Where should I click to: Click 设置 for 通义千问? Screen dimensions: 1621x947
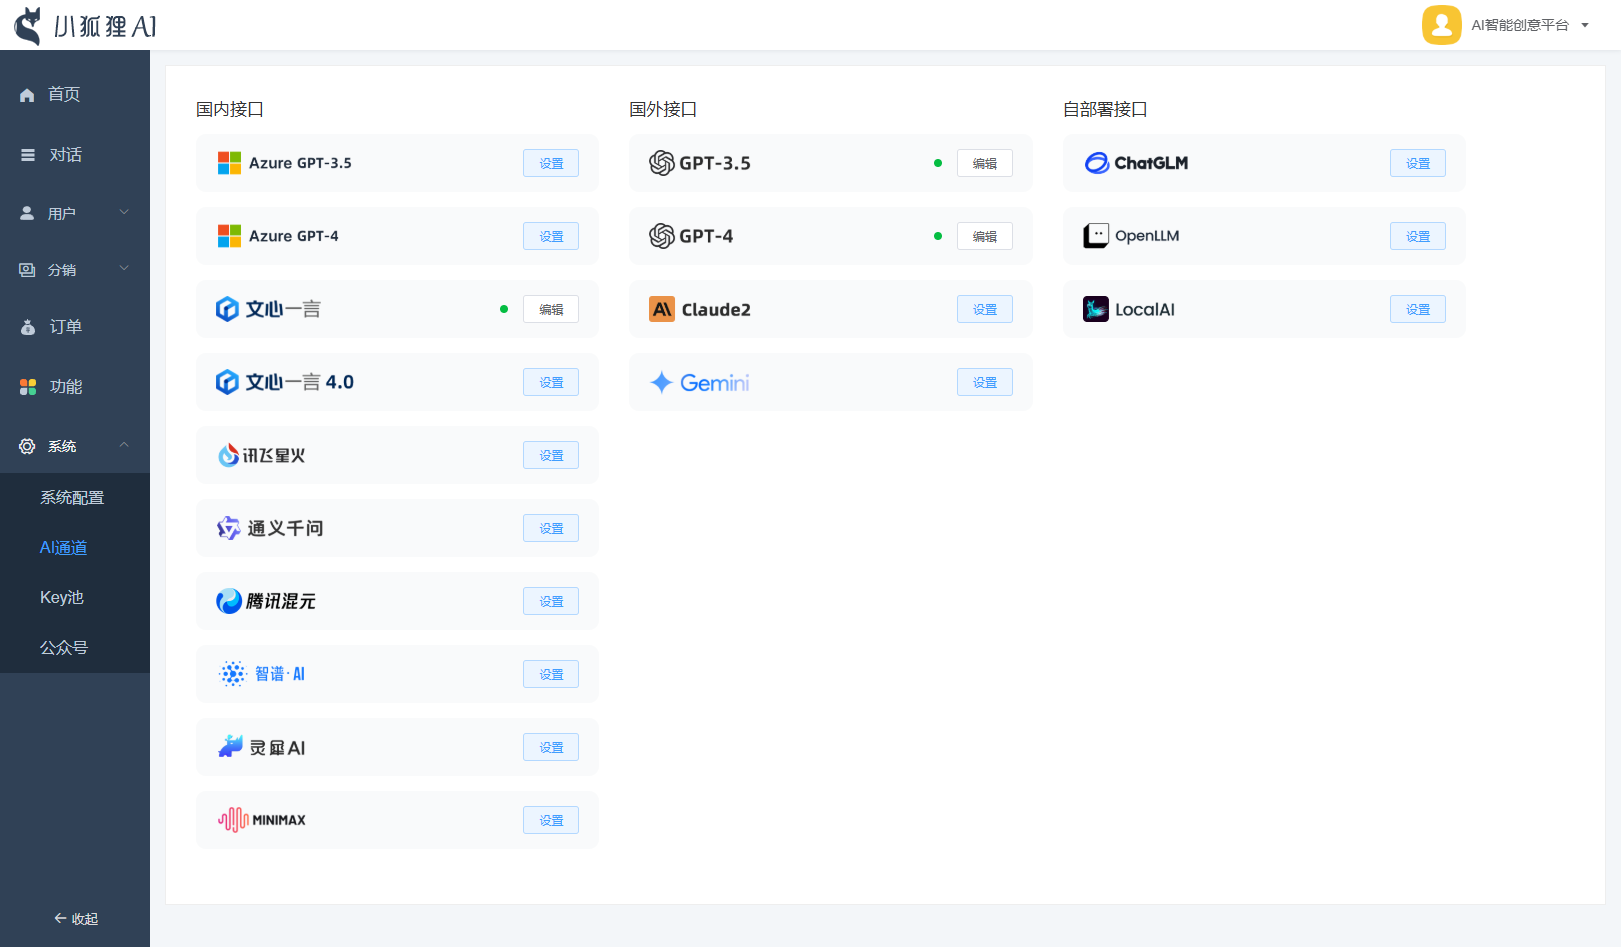[x=551, y=528]
